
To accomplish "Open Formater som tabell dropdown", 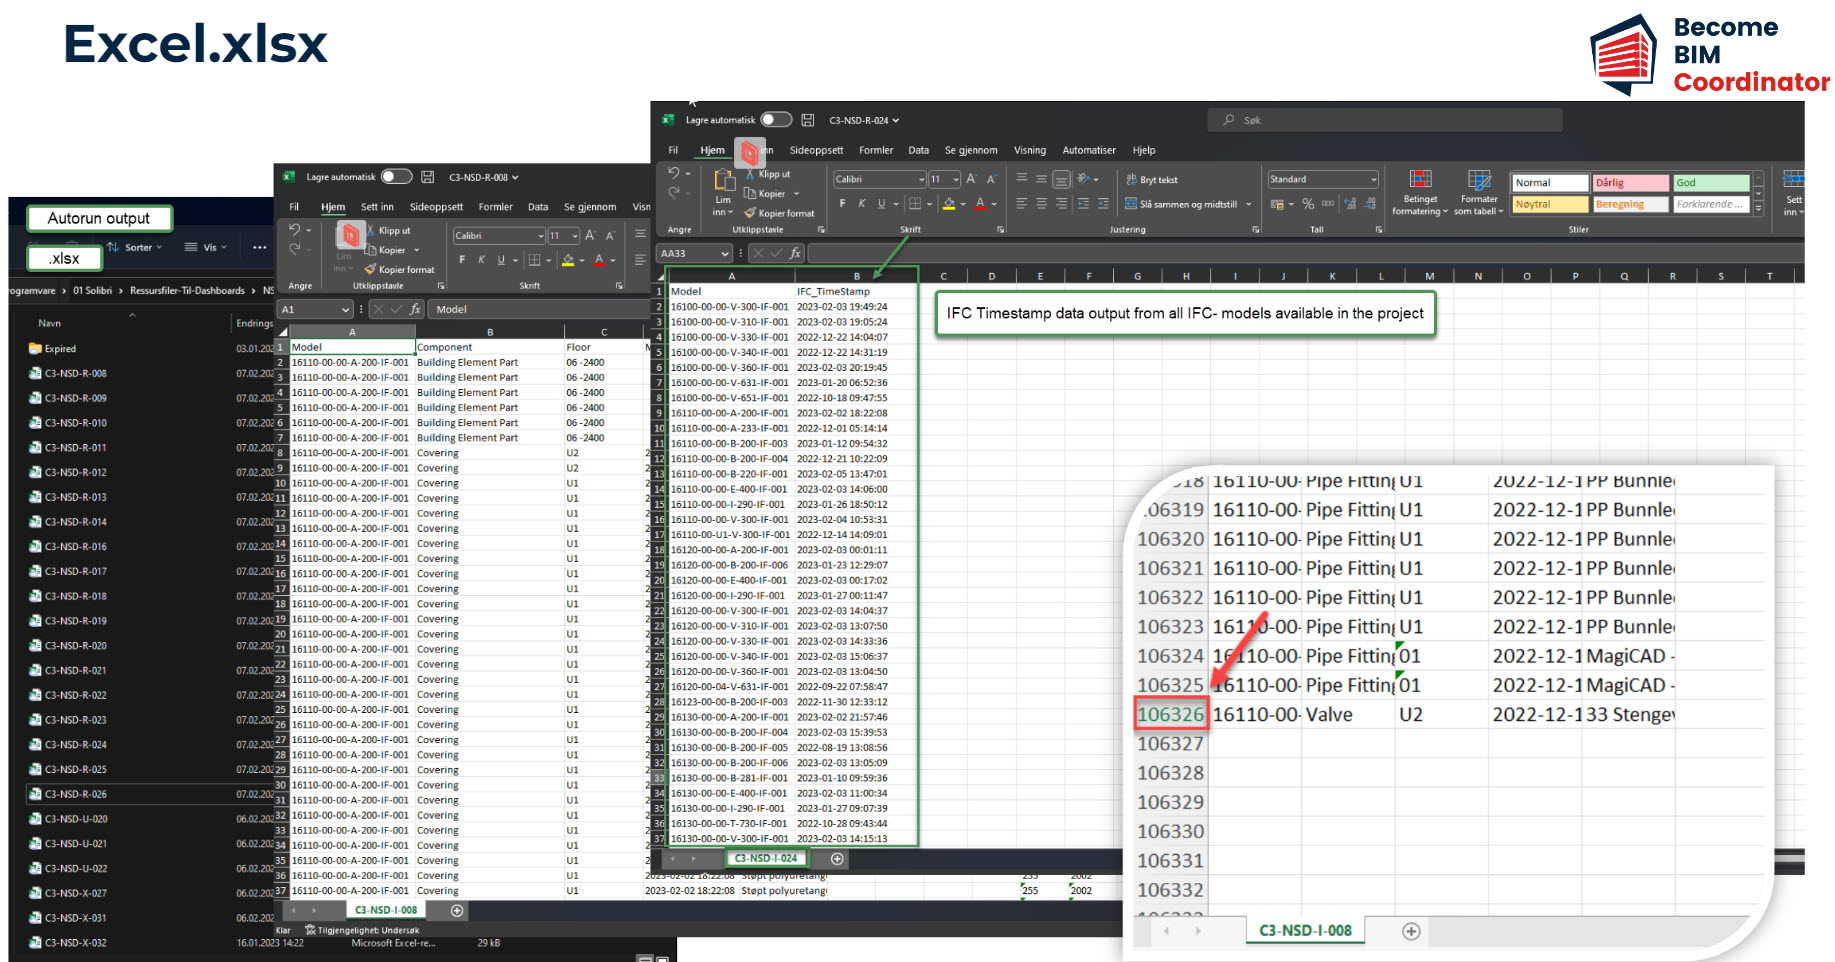I will [x=1479, y=192].
